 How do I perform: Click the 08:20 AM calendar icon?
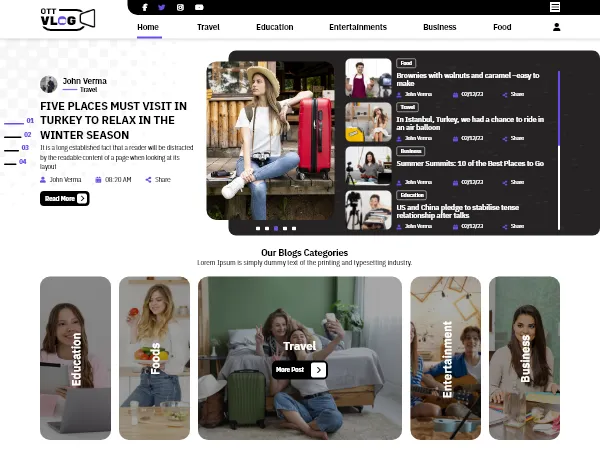click(98, 179)
